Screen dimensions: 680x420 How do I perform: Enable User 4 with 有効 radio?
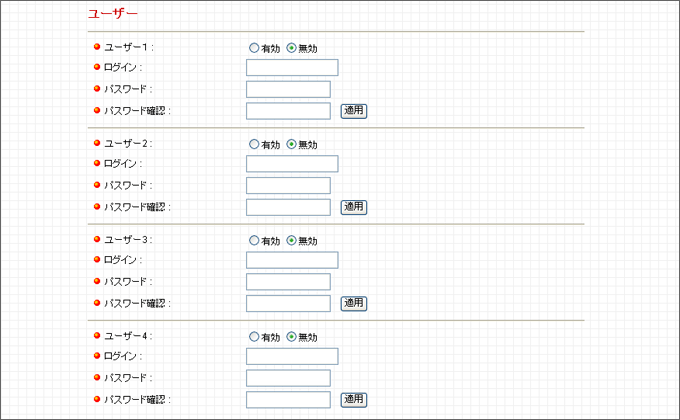(x=254, y=337)
